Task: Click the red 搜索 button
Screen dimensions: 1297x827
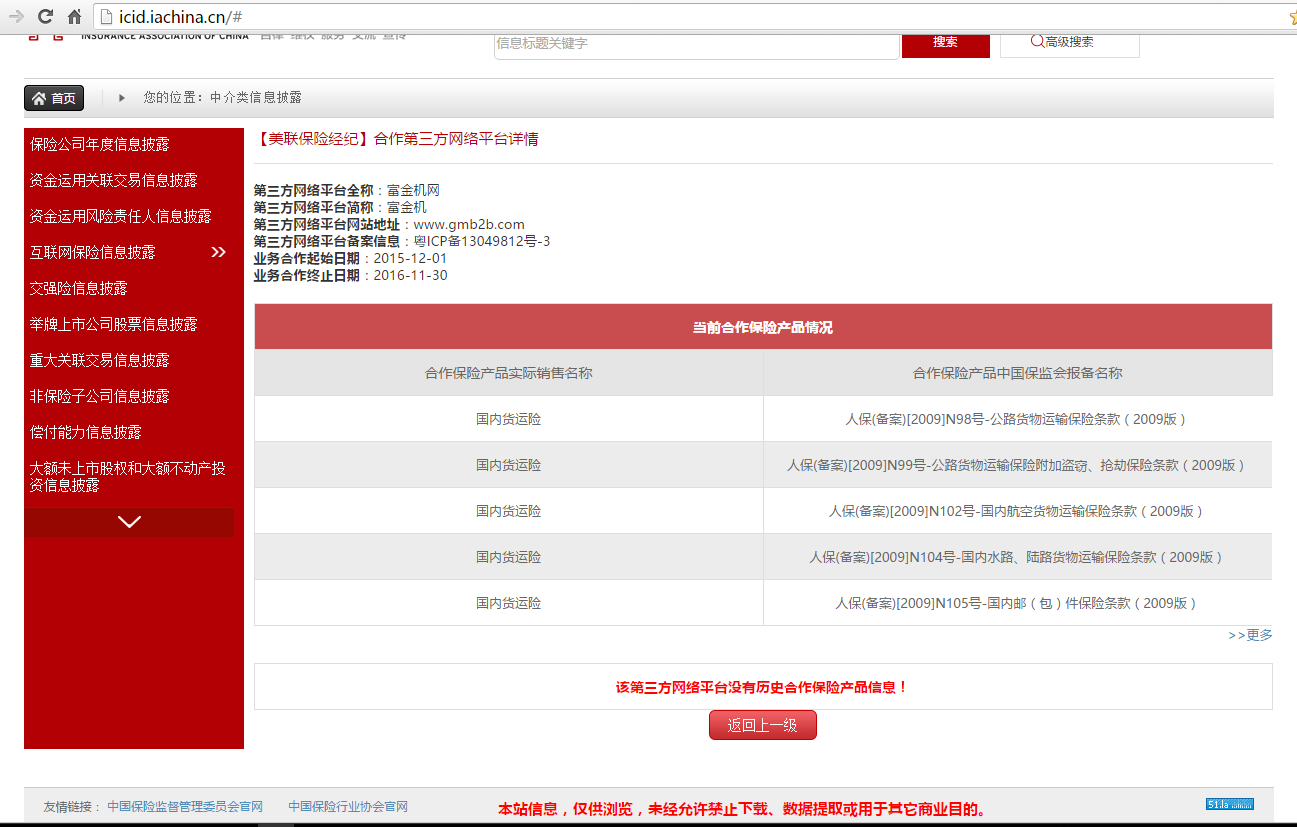Action: pyautogui.click(x=945, y=42)
